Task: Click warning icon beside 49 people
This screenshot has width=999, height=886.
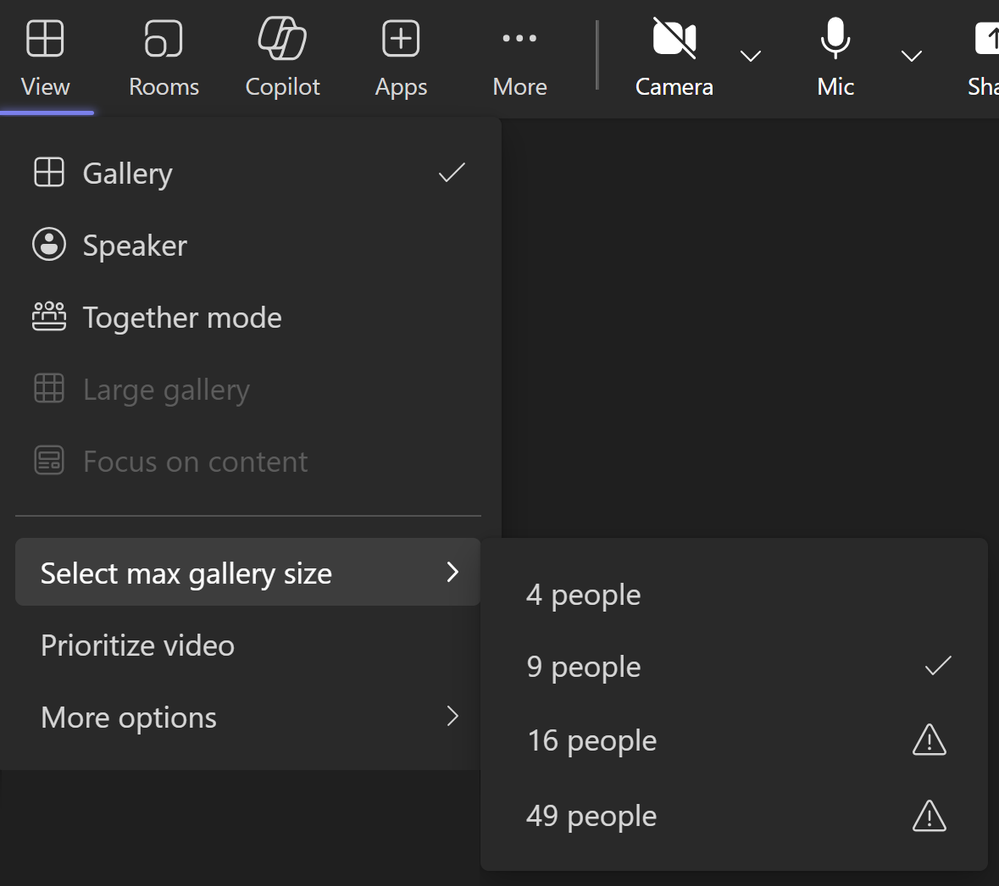Action: [x=930, y=816]
